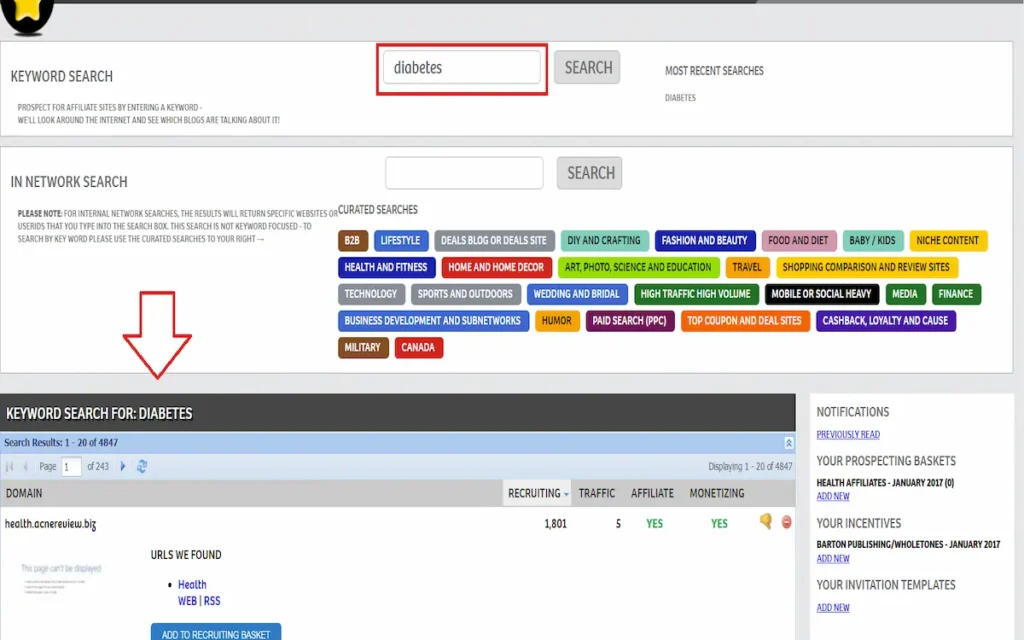
Task: Sort by the DOMAIN column header
Action: 24,493
